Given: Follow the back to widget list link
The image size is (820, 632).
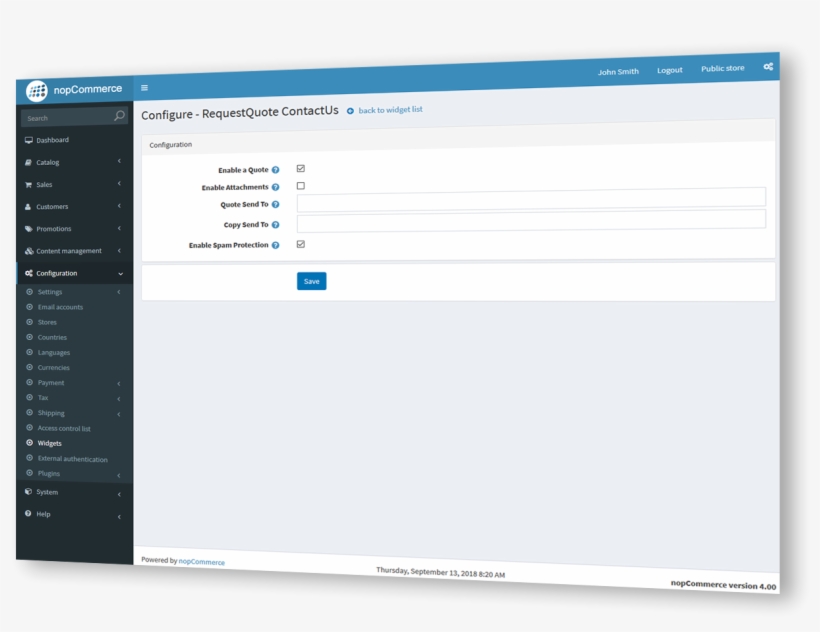Looking at the screenshot, I should pos(389,110).
